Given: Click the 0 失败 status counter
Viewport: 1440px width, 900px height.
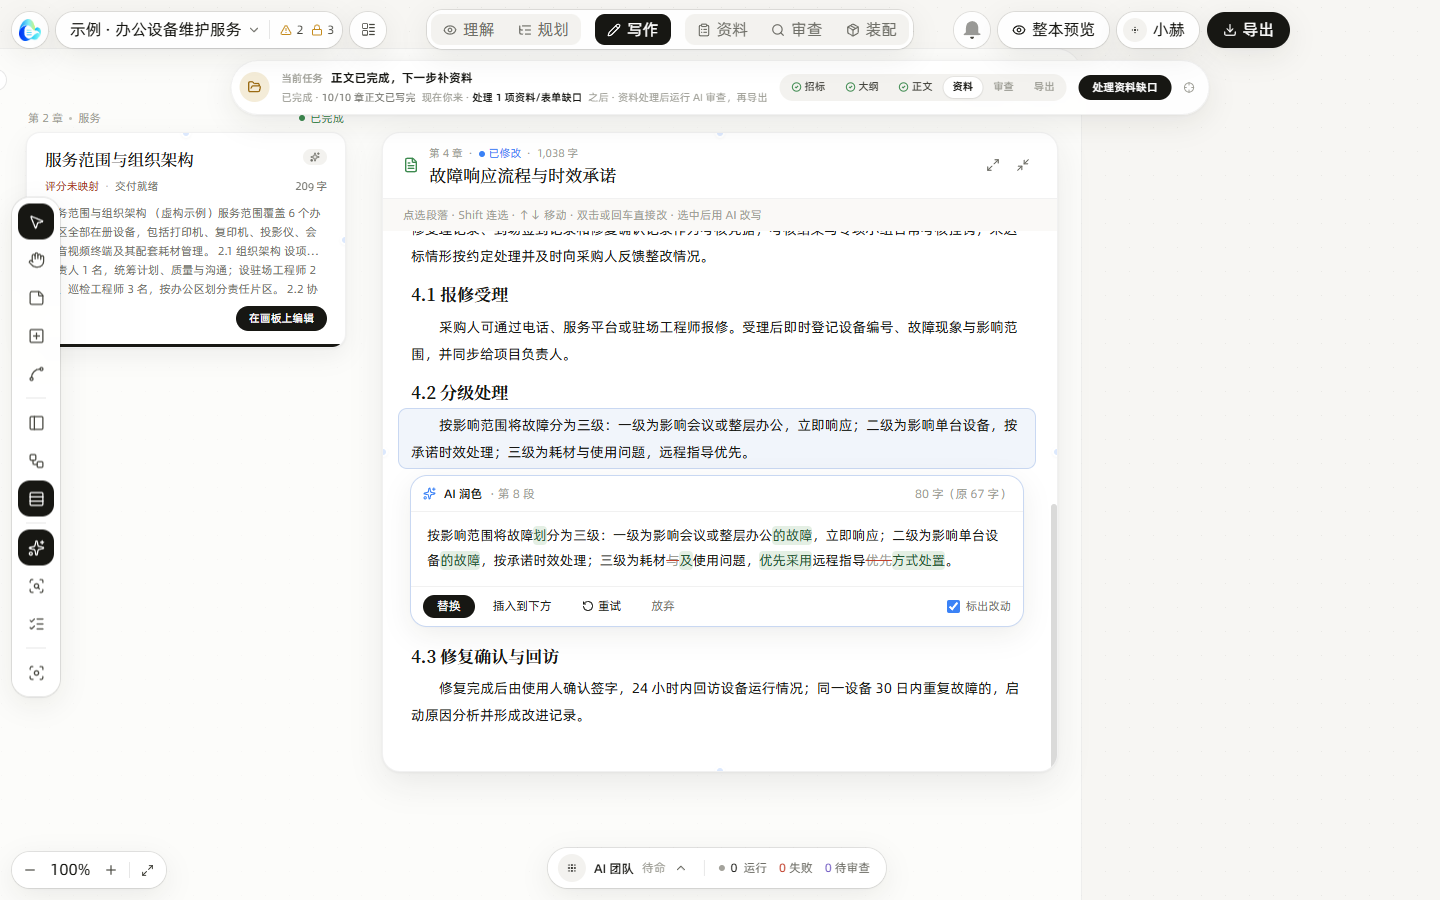Looking at the screenshot, I should click(795, 868).
